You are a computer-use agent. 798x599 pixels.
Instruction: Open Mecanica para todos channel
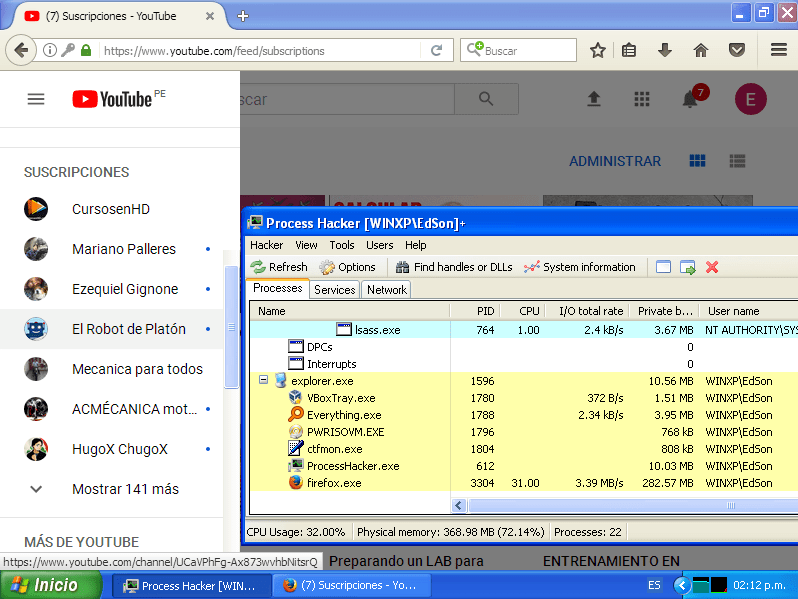click(111, 369)
